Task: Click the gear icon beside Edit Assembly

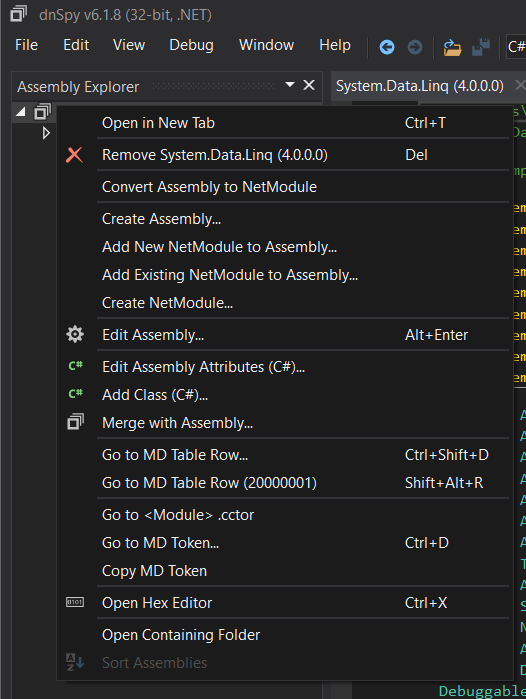Action: 75,334
